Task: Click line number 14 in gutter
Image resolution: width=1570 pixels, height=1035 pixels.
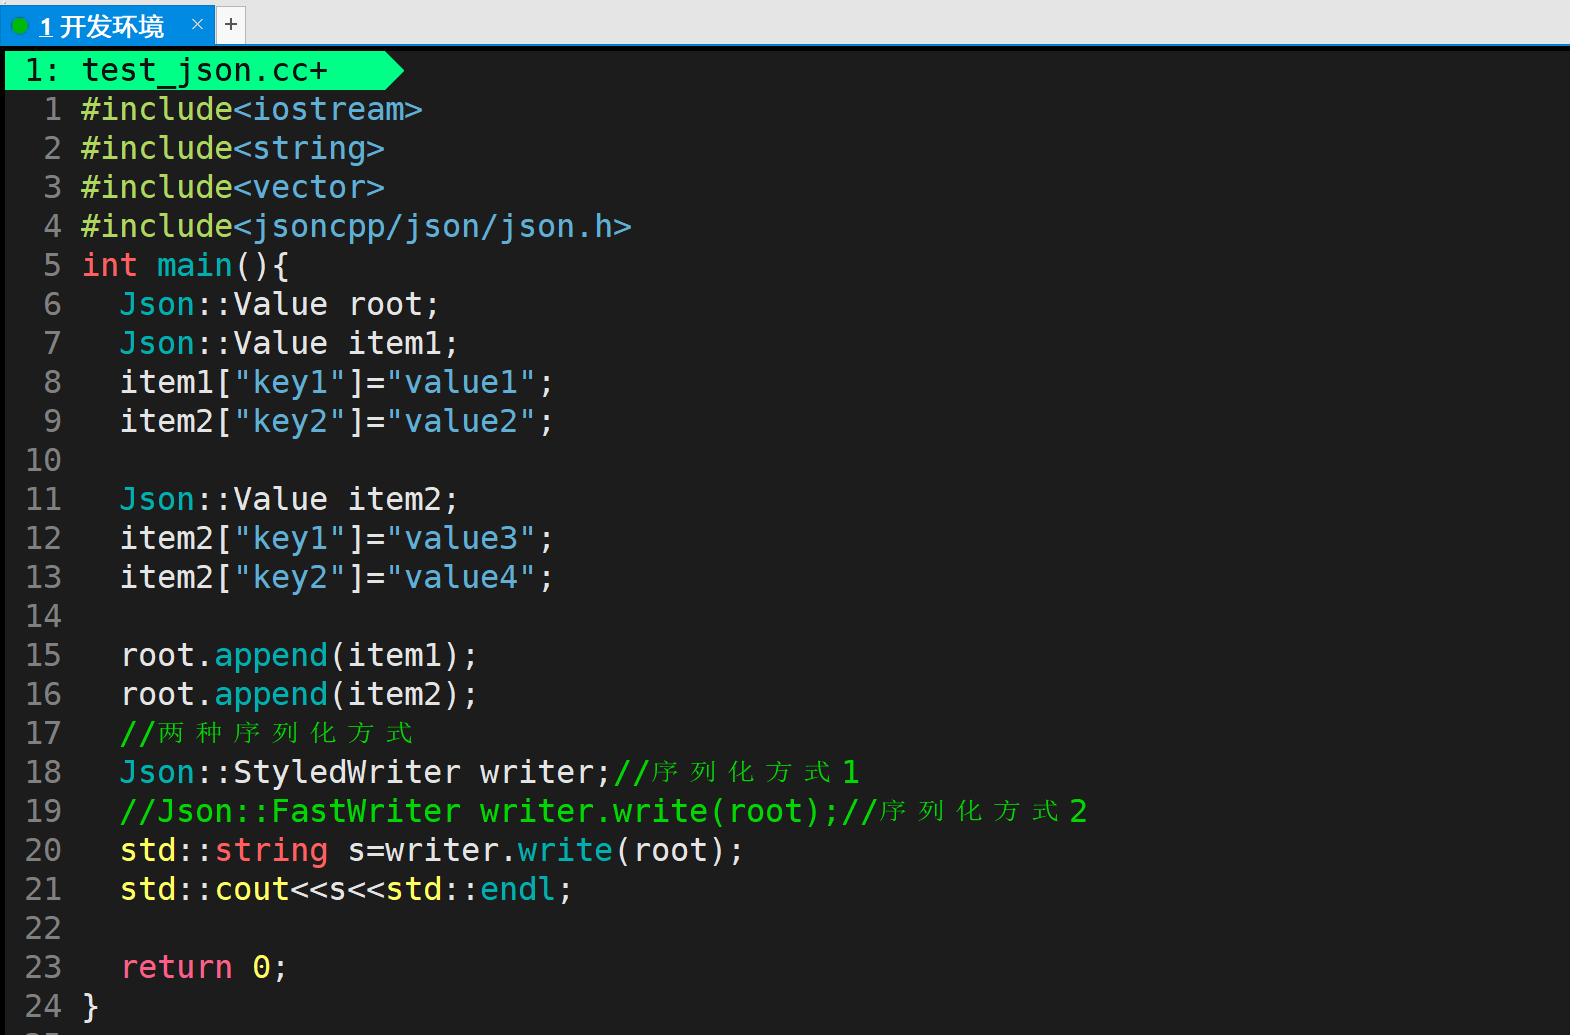Action: point(43,616)
